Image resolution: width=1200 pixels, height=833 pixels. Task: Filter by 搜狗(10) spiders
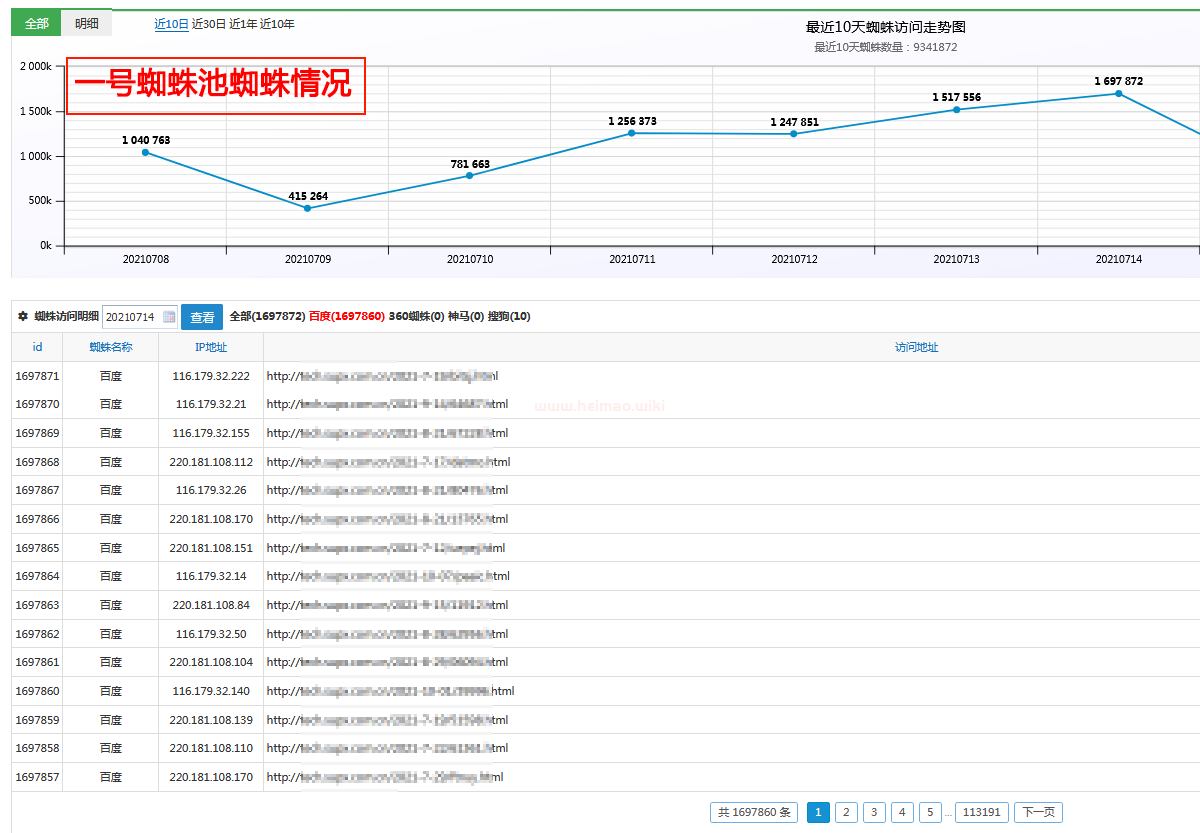pyautogui.click(x=509, y=316)
